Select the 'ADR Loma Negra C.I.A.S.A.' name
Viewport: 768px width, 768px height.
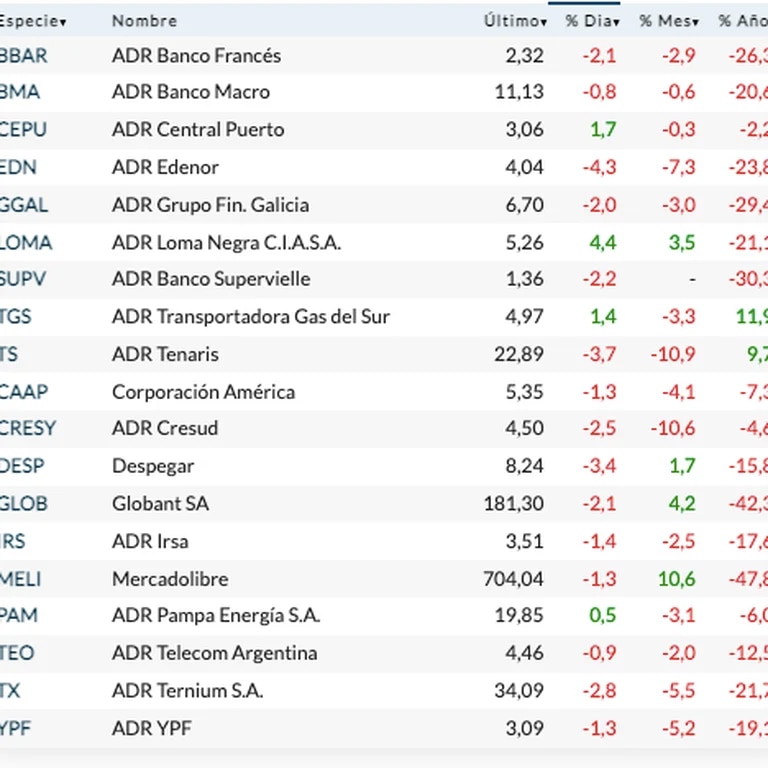[x=226, y=243]
